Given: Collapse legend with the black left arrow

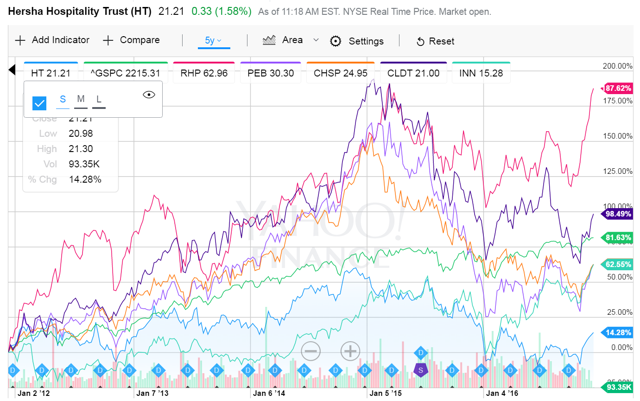Looking at the screenshot, I should (x=12, y=70).
